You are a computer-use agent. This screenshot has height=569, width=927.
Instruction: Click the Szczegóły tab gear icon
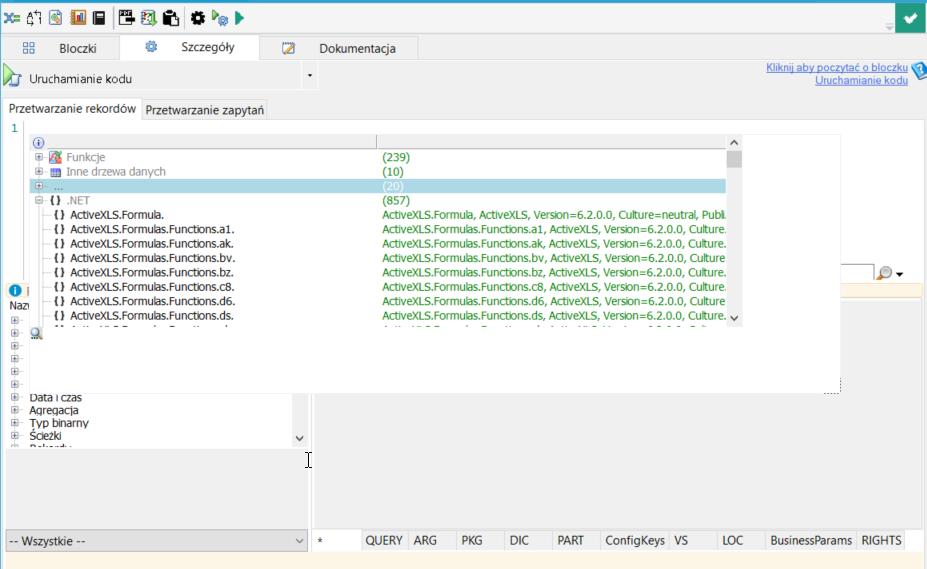click(x=151, y=46)
